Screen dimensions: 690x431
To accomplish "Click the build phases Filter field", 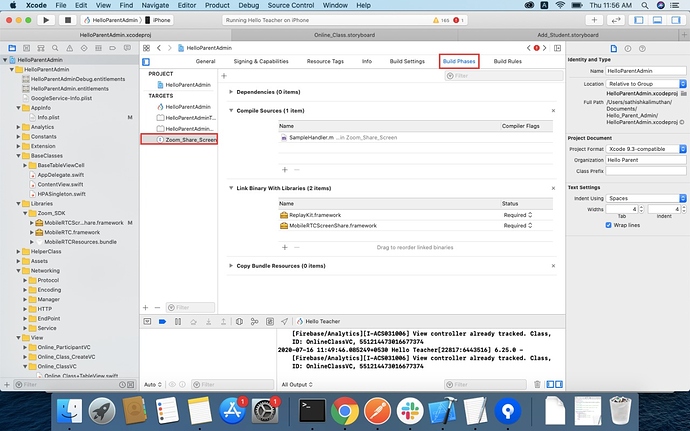I will (504, 76).
